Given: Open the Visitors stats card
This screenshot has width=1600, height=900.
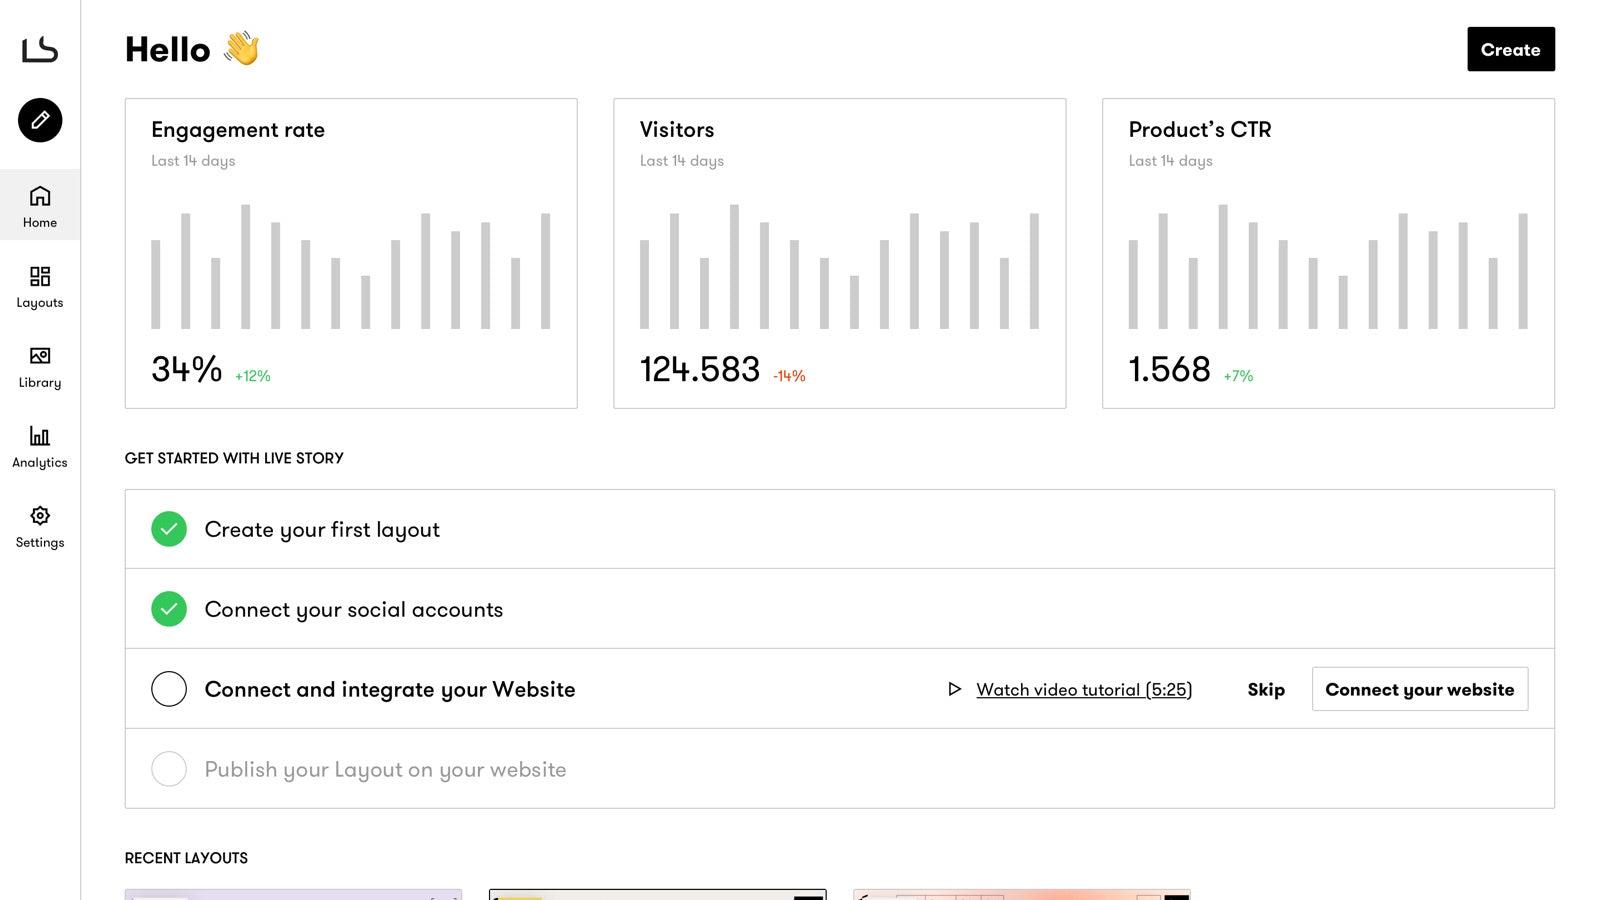Looking at the screenshot, I should (x=839, y=253).
